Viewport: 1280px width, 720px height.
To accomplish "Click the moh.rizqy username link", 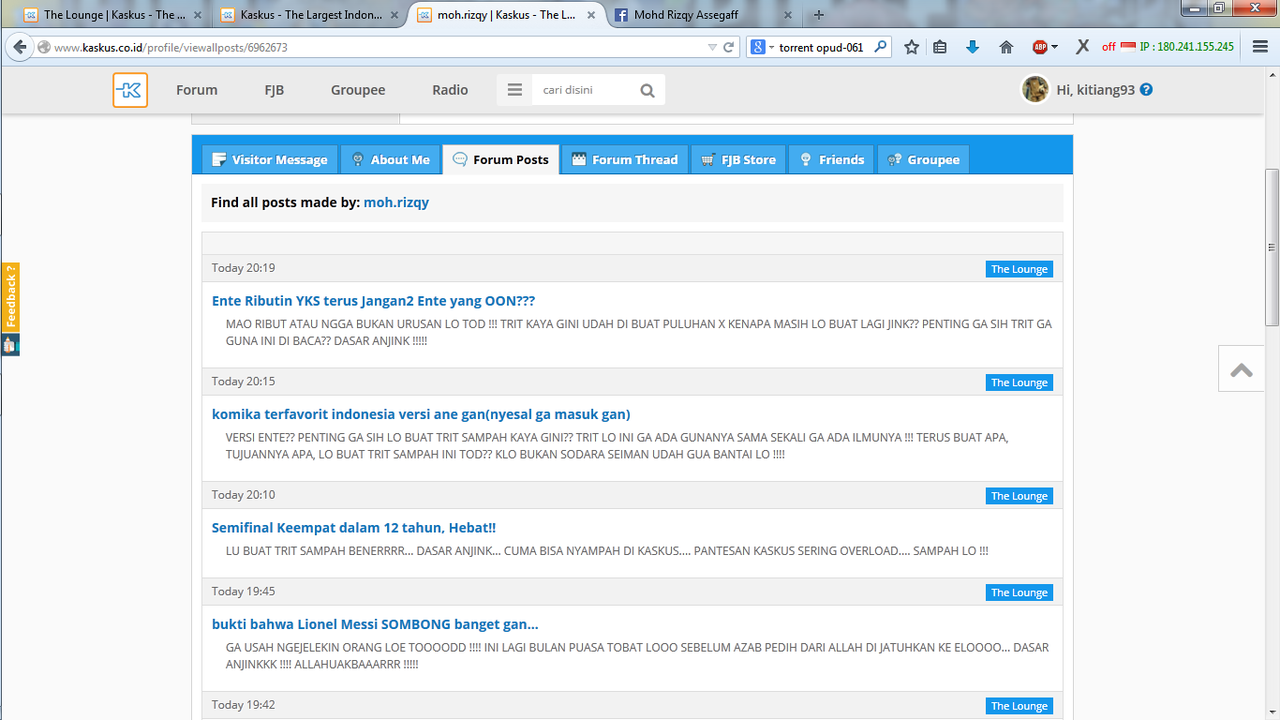I will tap(396, 202).
